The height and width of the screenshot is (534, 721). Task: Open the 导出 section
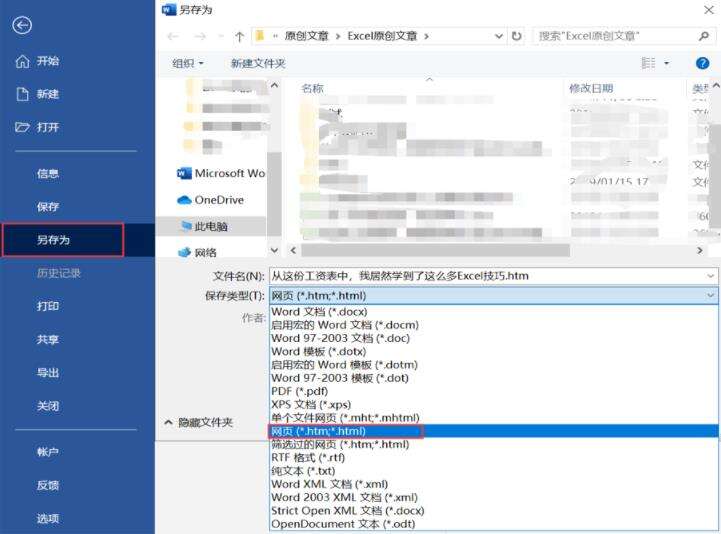click(x=48, y=373)
